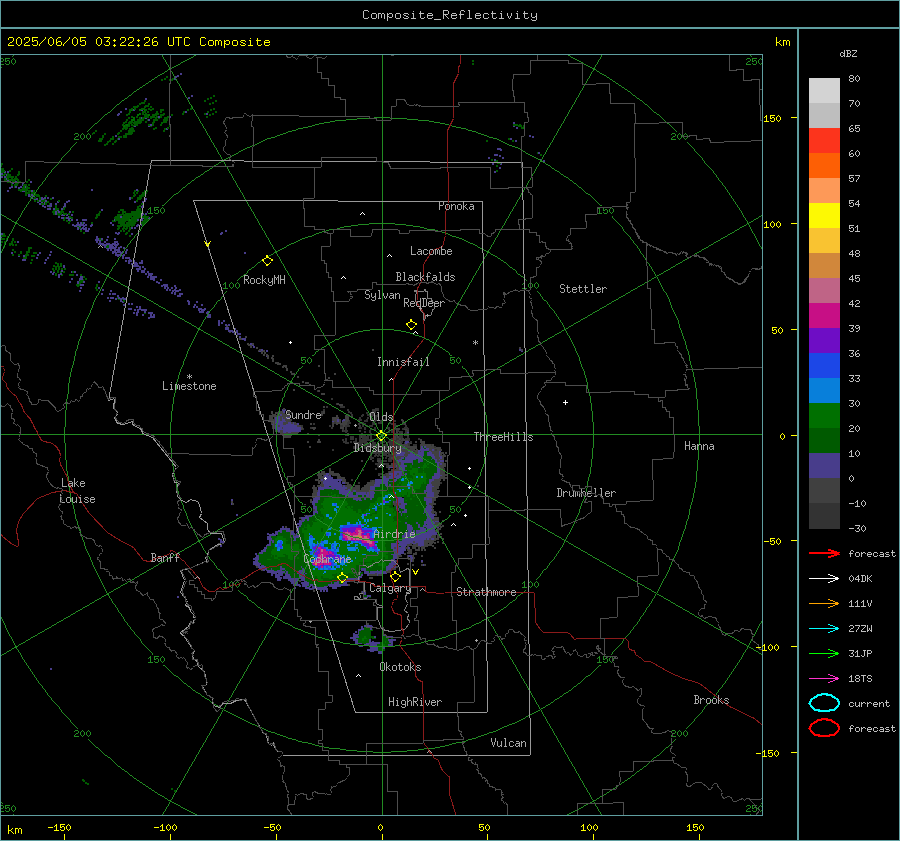Click the Airdrie city label
Image resolution: width=900 pixels, height=841 pixels.
[x=394, y=534]
